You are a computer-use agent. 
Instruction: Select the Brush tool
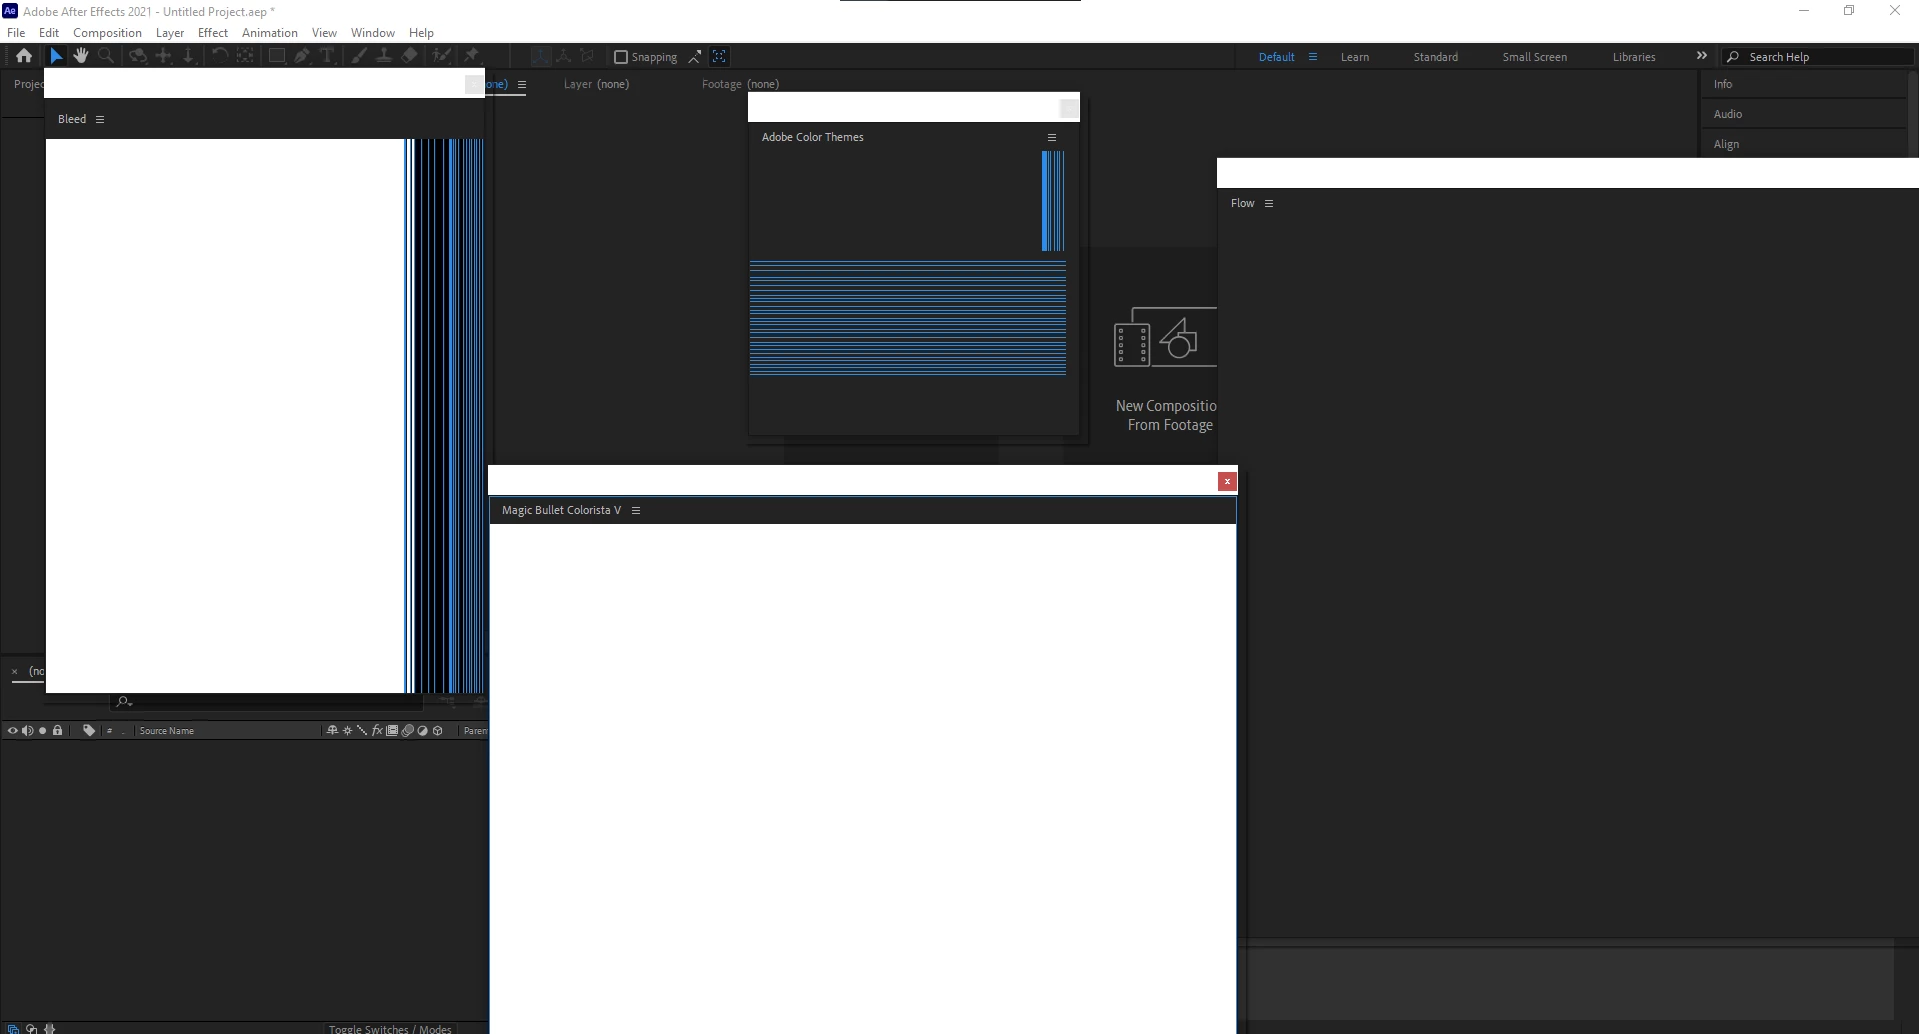(x=359, y=56)
